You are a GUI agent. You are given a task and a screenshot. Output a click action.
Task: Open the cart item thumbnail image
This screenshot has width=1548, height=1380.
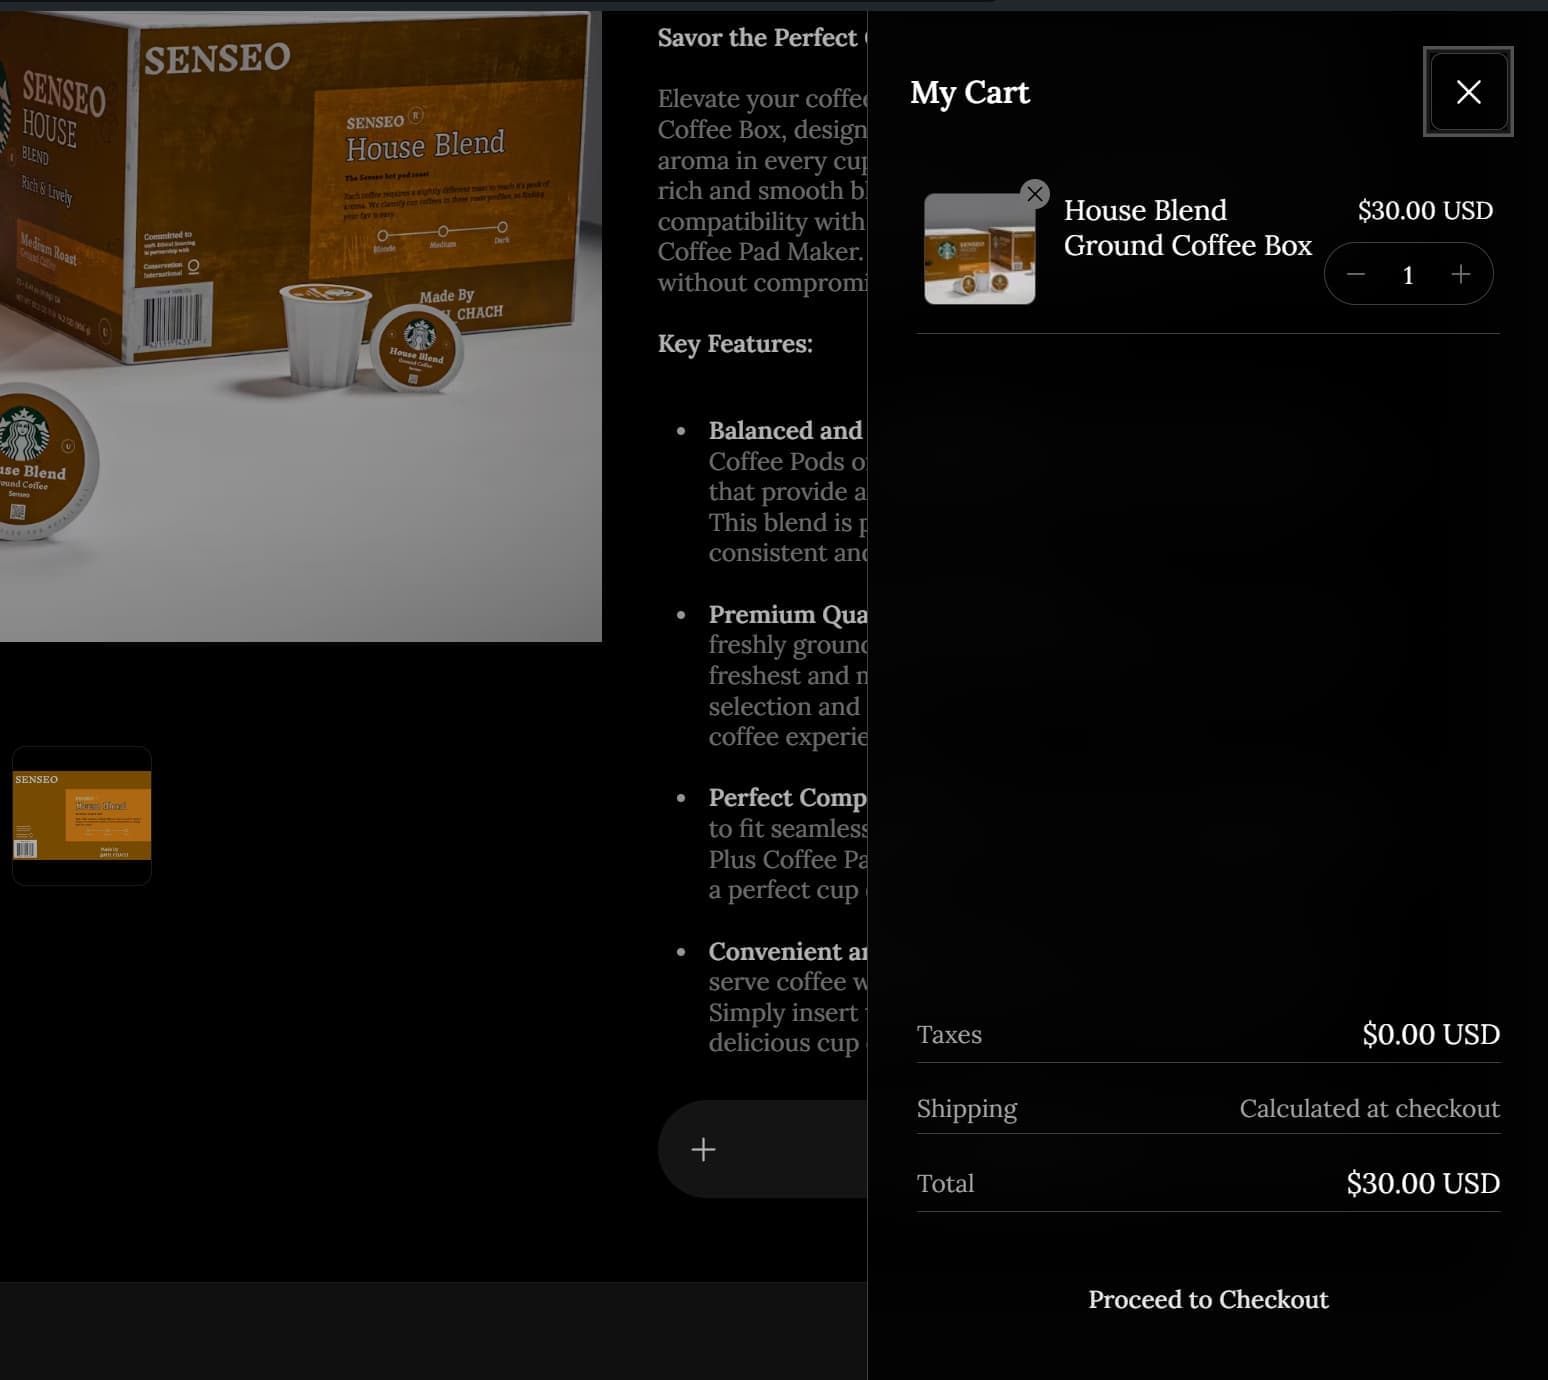979,249
